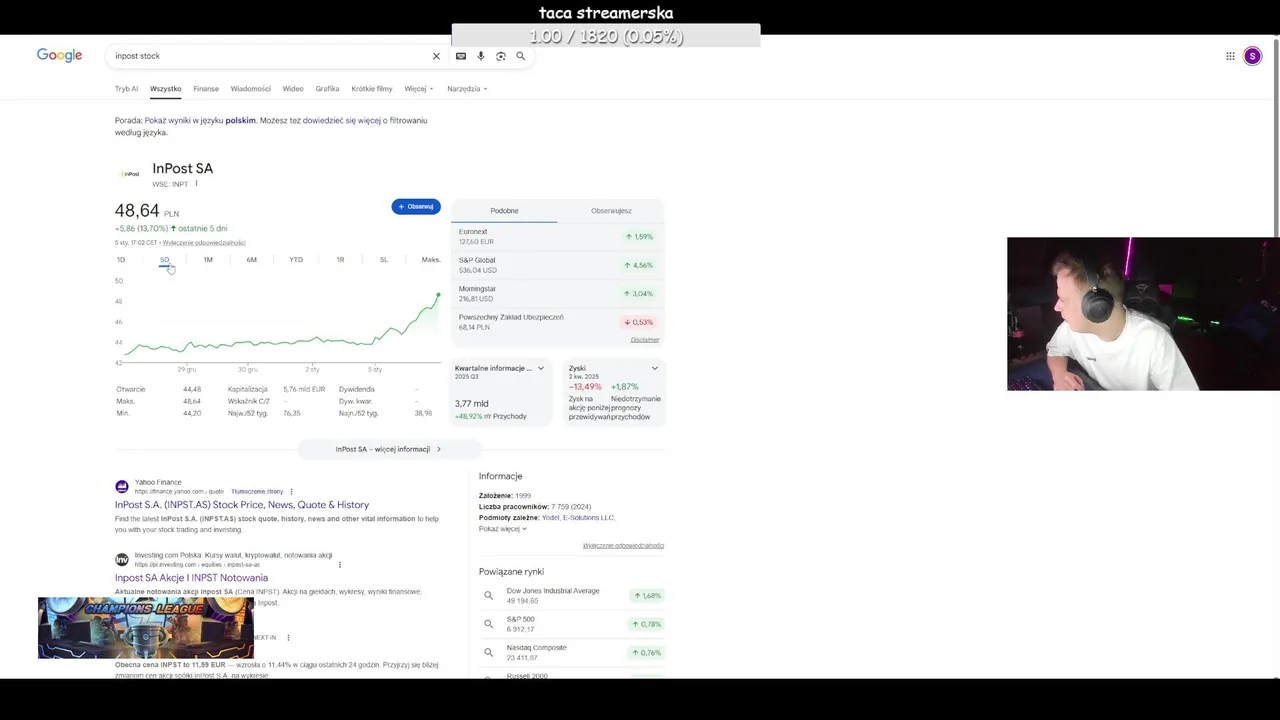Screen dimensions: 1280x720
Task: Select the 1R chart range
Action: tap(340, 260)
